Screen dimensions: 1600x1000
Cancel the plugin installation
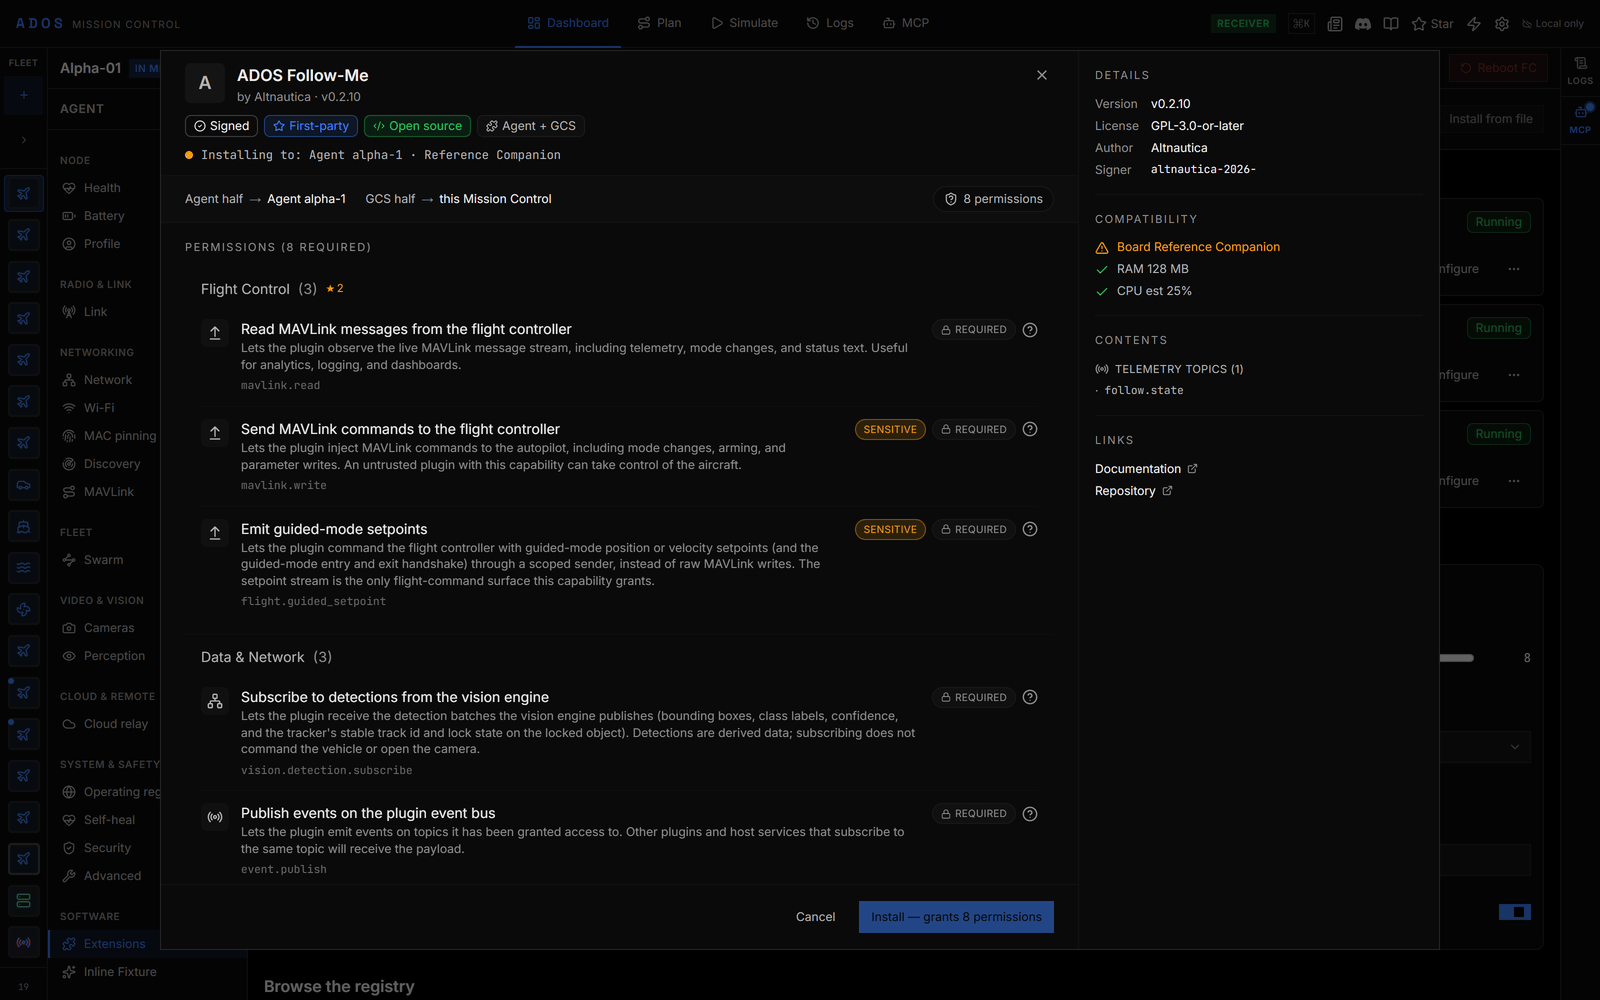(x=815, y=917)
